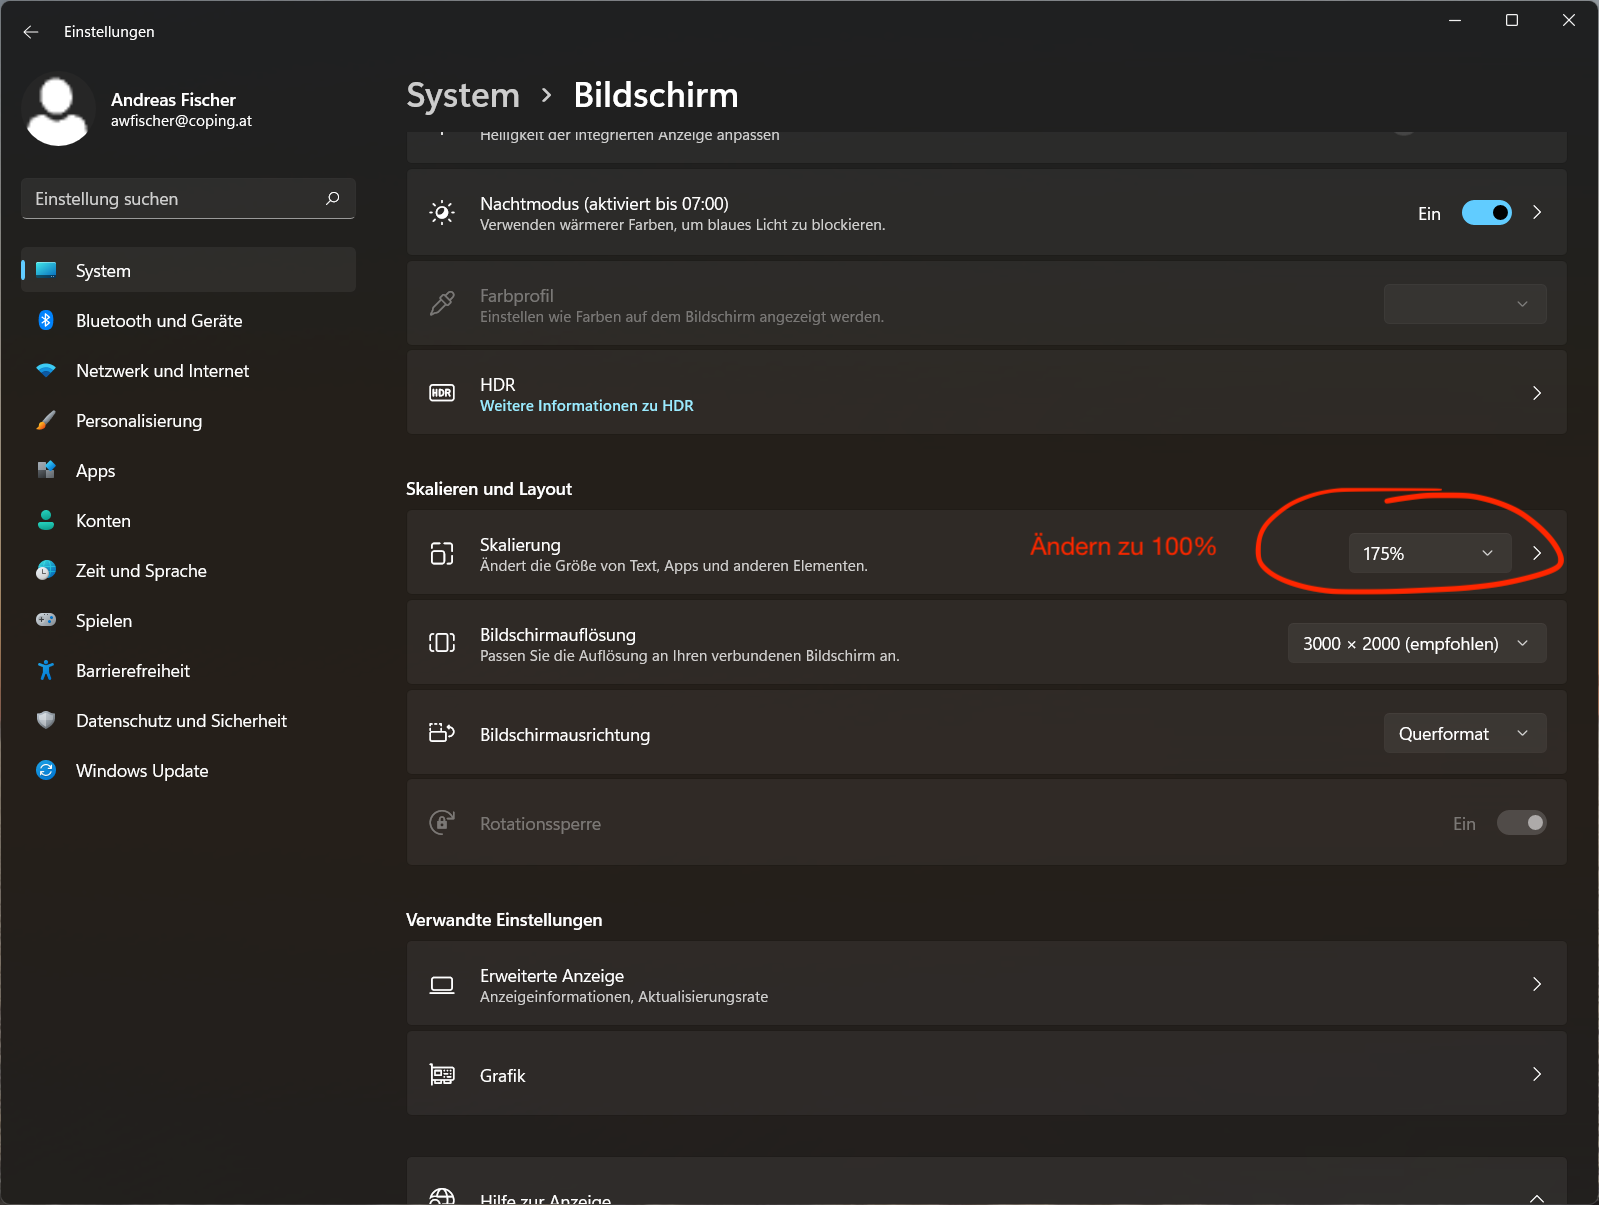Click the System monitor icon
The height and width of the screenshot is (1205, 1599).
pos(46,270)
